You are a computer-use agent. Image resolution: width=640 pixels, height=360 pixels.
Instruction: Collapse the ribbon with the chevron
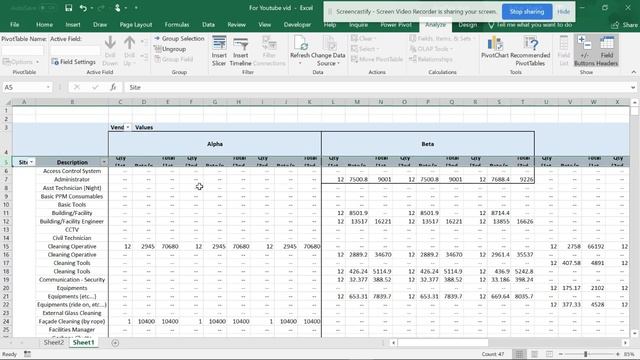coord(633,72)
